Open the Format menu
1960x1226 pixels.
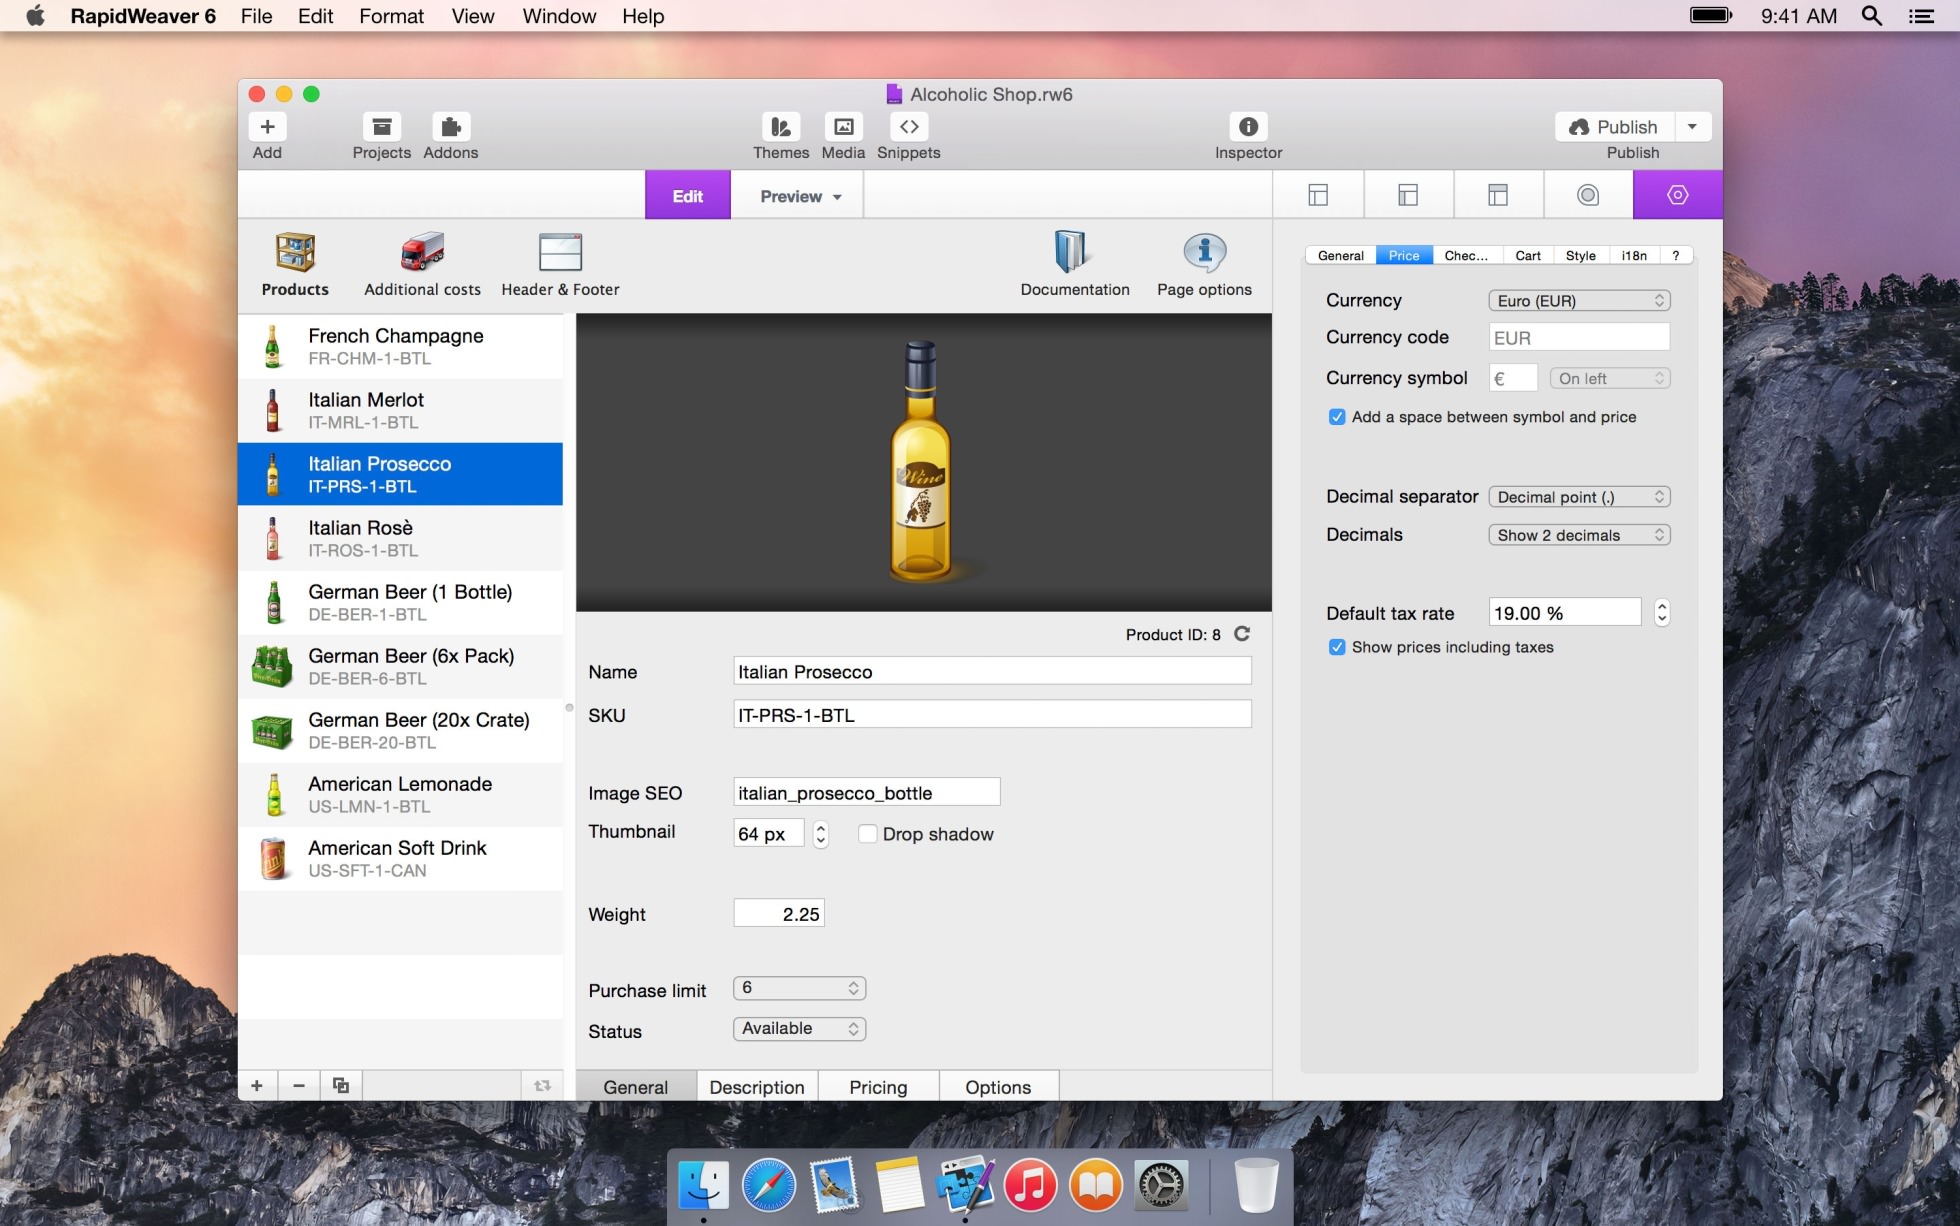click(x=391, y=16)
